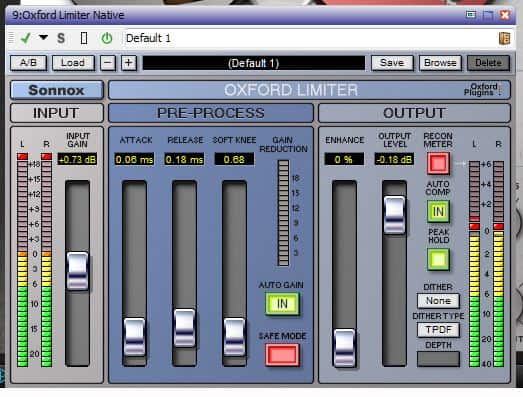Click the 0.06 ms attack value field
The height and width of the screenshot is (397, 523).
tap(134, 159)
